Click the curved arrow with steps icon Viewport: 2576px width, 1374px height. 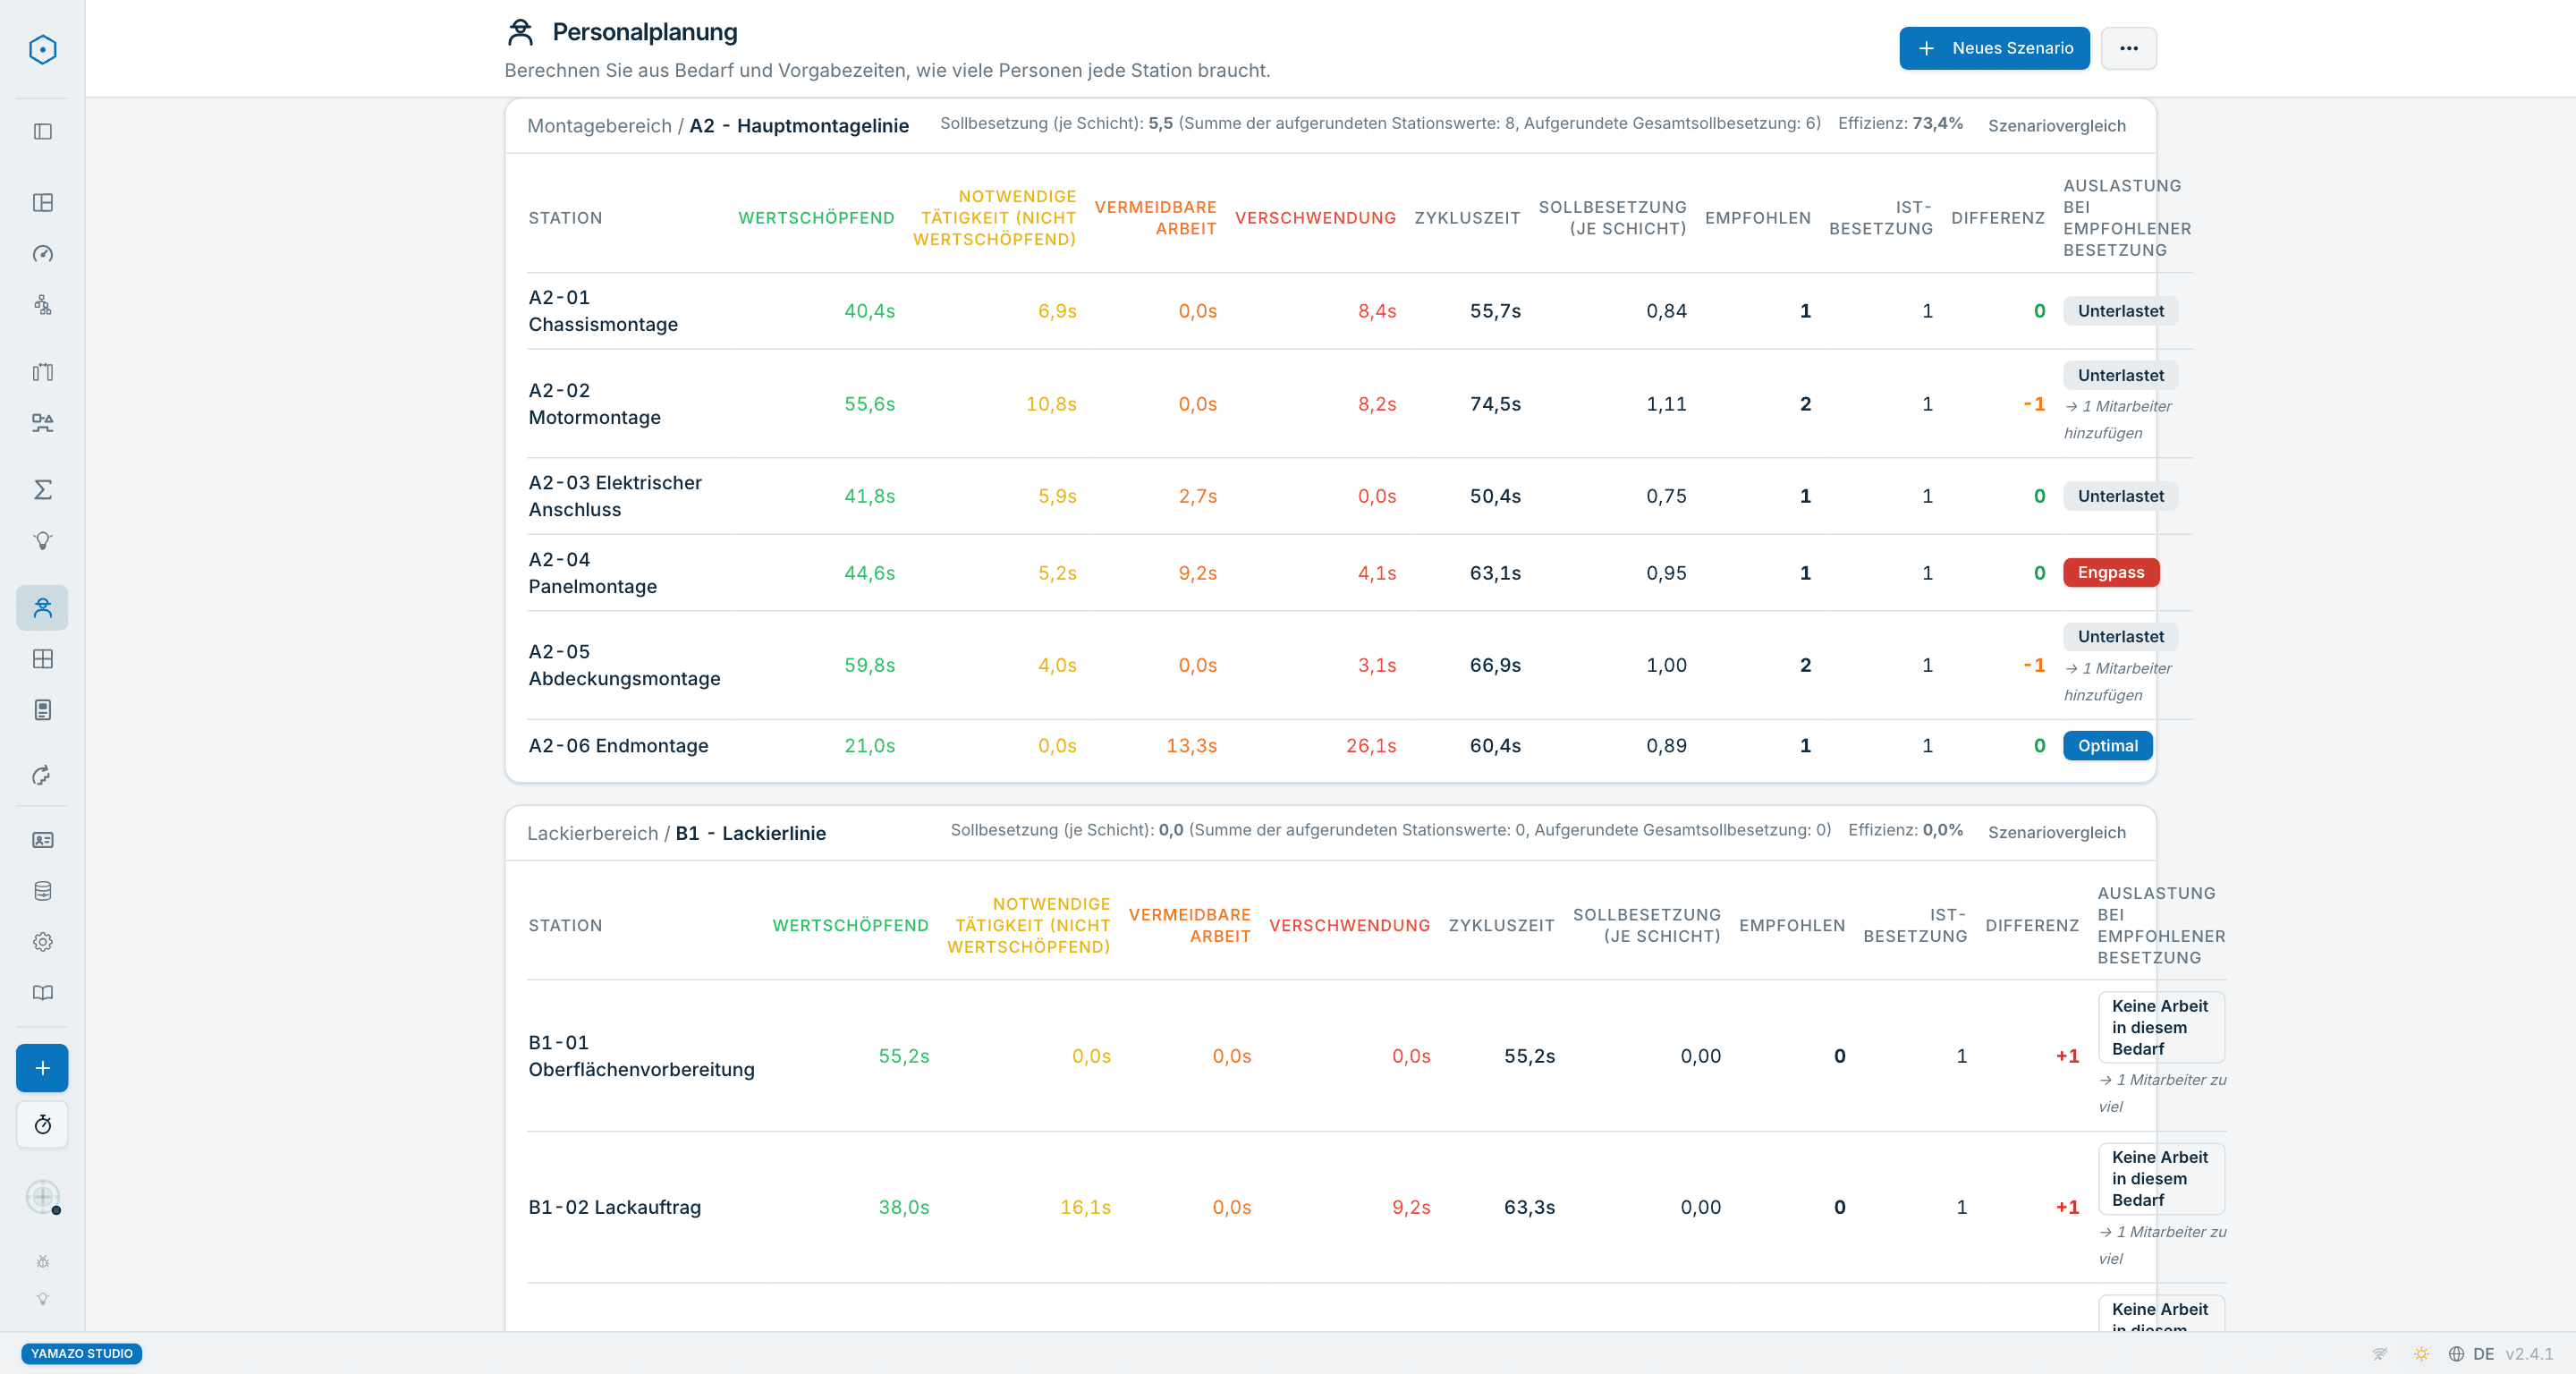(42, 775)
